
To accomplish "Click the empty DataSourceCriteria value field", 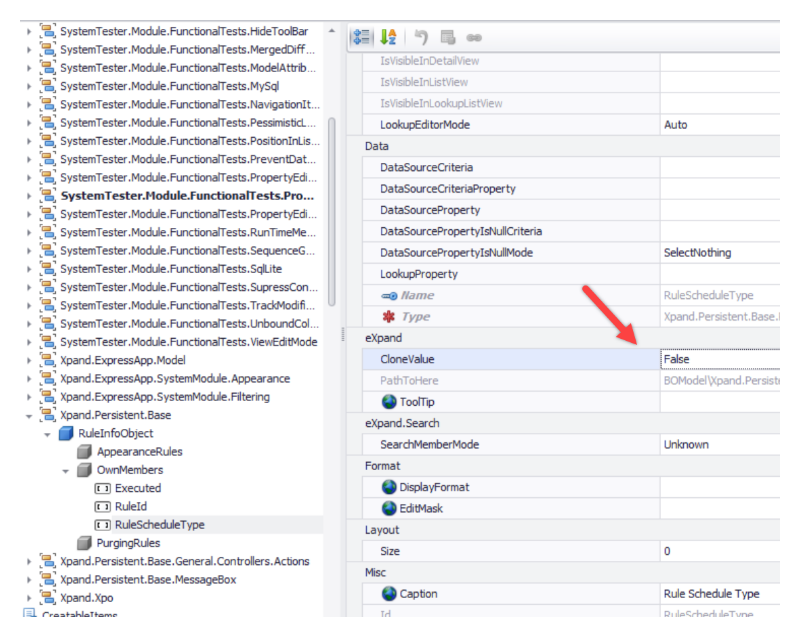I will [720, 167].
